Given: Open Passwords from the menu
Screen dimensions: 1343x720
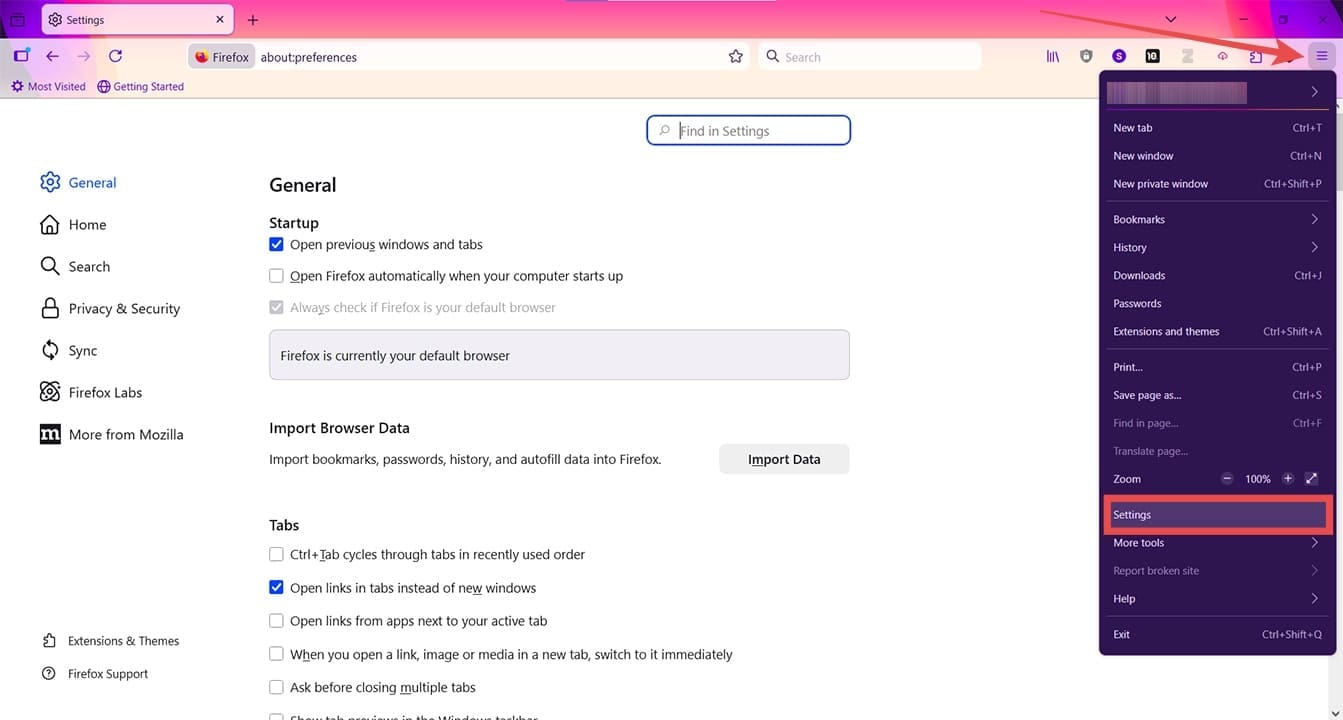Looking at the screenshot, I should (1217, 304).
